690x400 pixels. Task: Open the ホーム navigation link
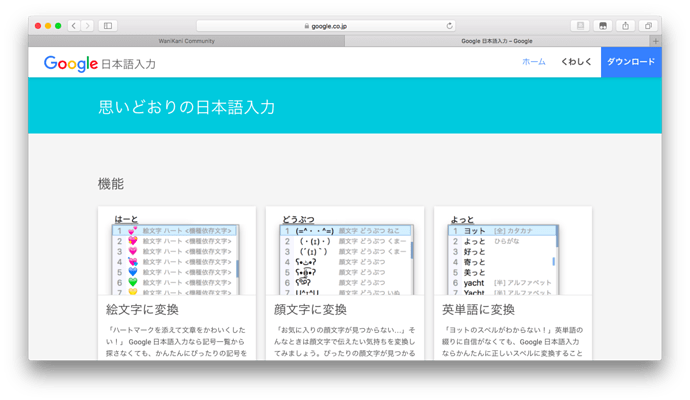(x=533, y=62)
